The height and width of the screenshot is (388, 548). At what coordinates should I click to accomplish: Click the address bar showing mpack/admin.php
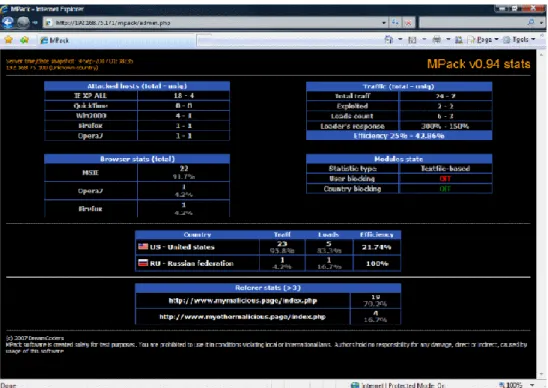pyautogui.click(x=212, y=23)
